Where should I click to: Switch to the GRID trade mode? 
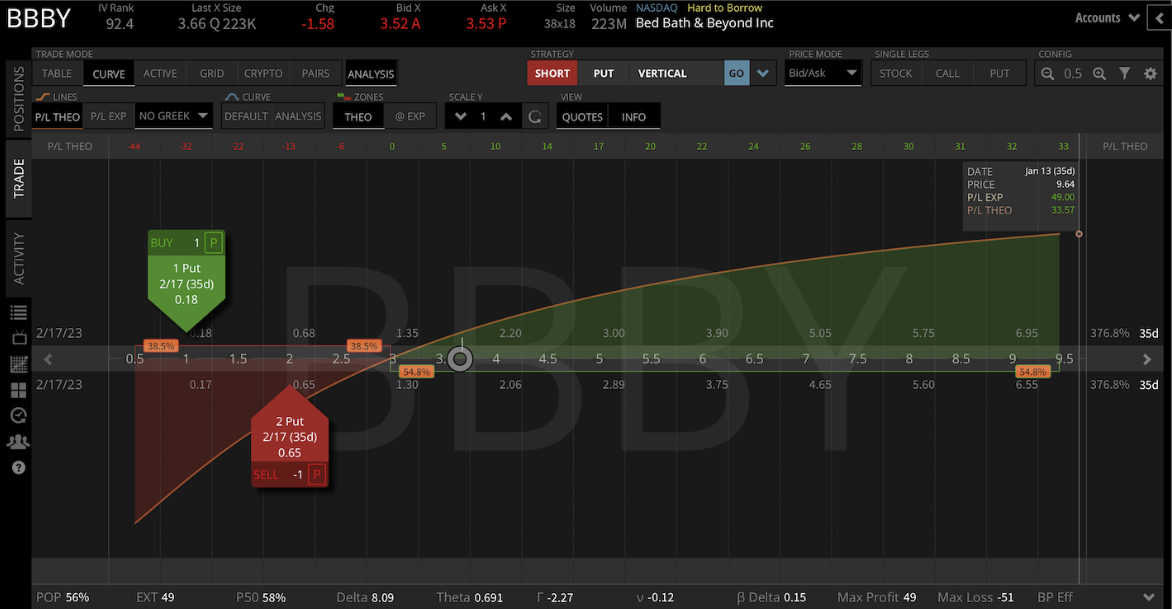click(212, 73)
